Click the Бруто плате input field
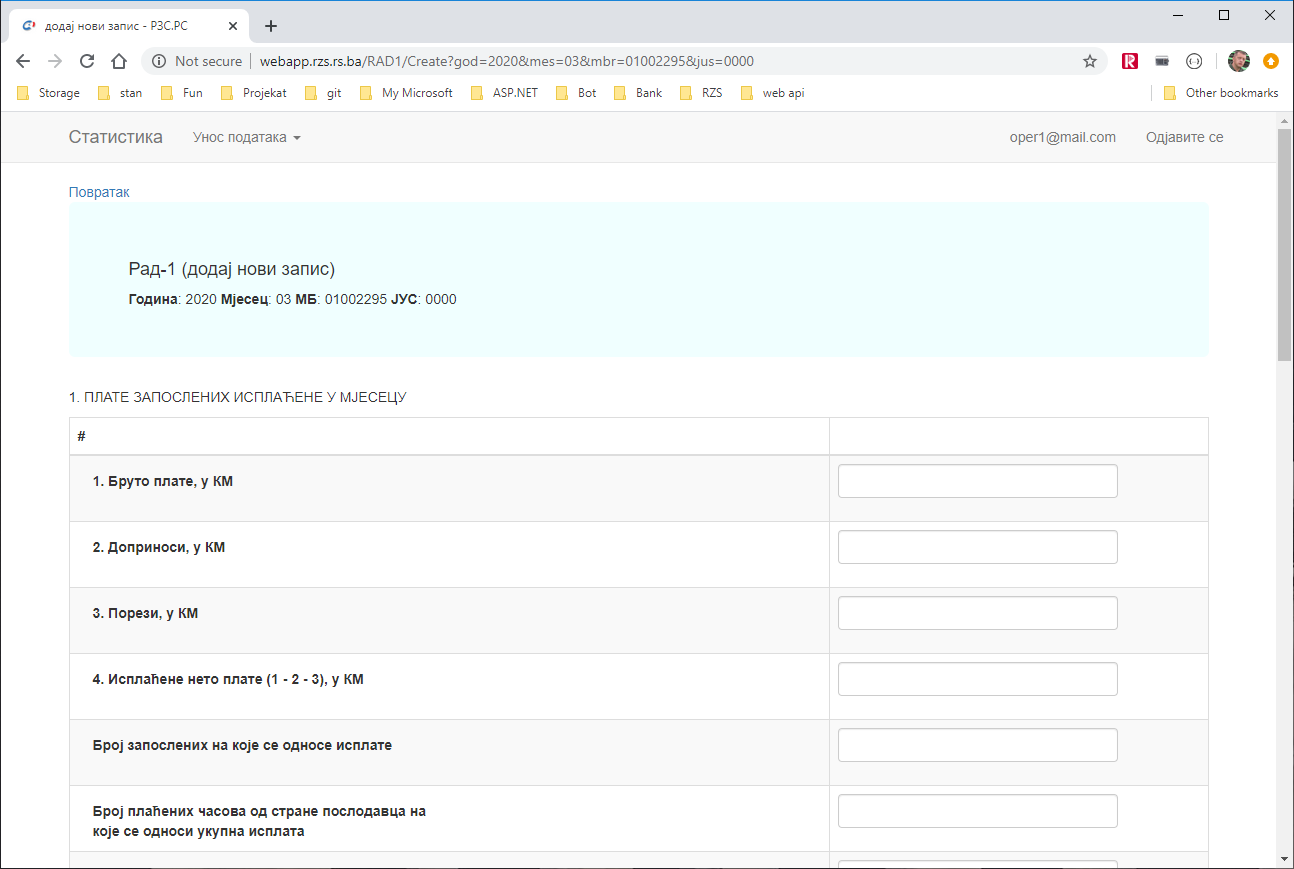1294x869 pixels. click(977, 481)
